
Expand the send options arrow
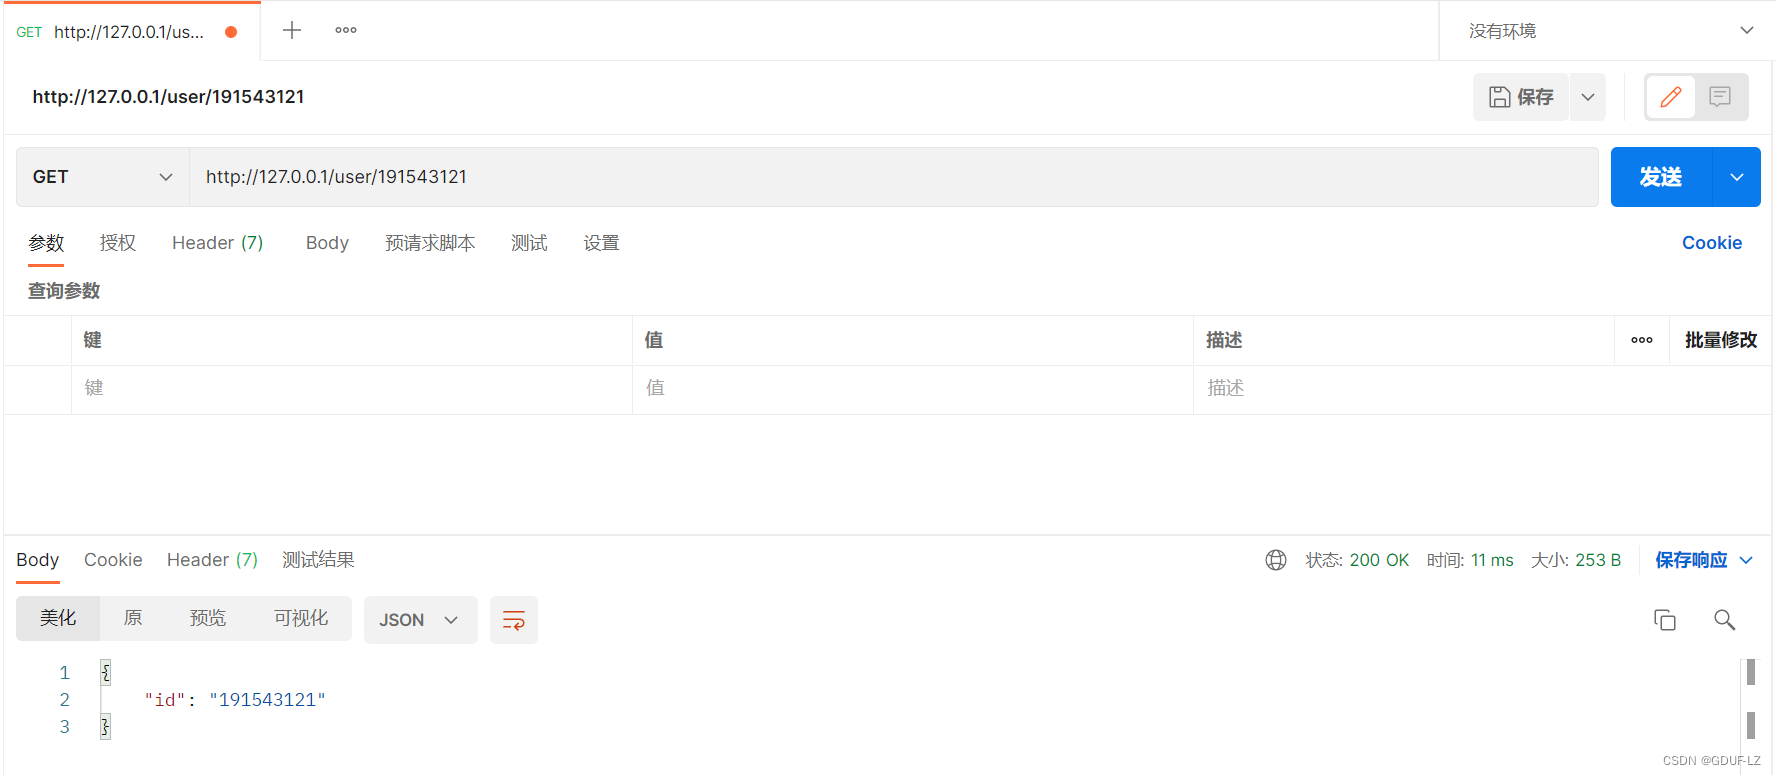[x=1737, y=177]
